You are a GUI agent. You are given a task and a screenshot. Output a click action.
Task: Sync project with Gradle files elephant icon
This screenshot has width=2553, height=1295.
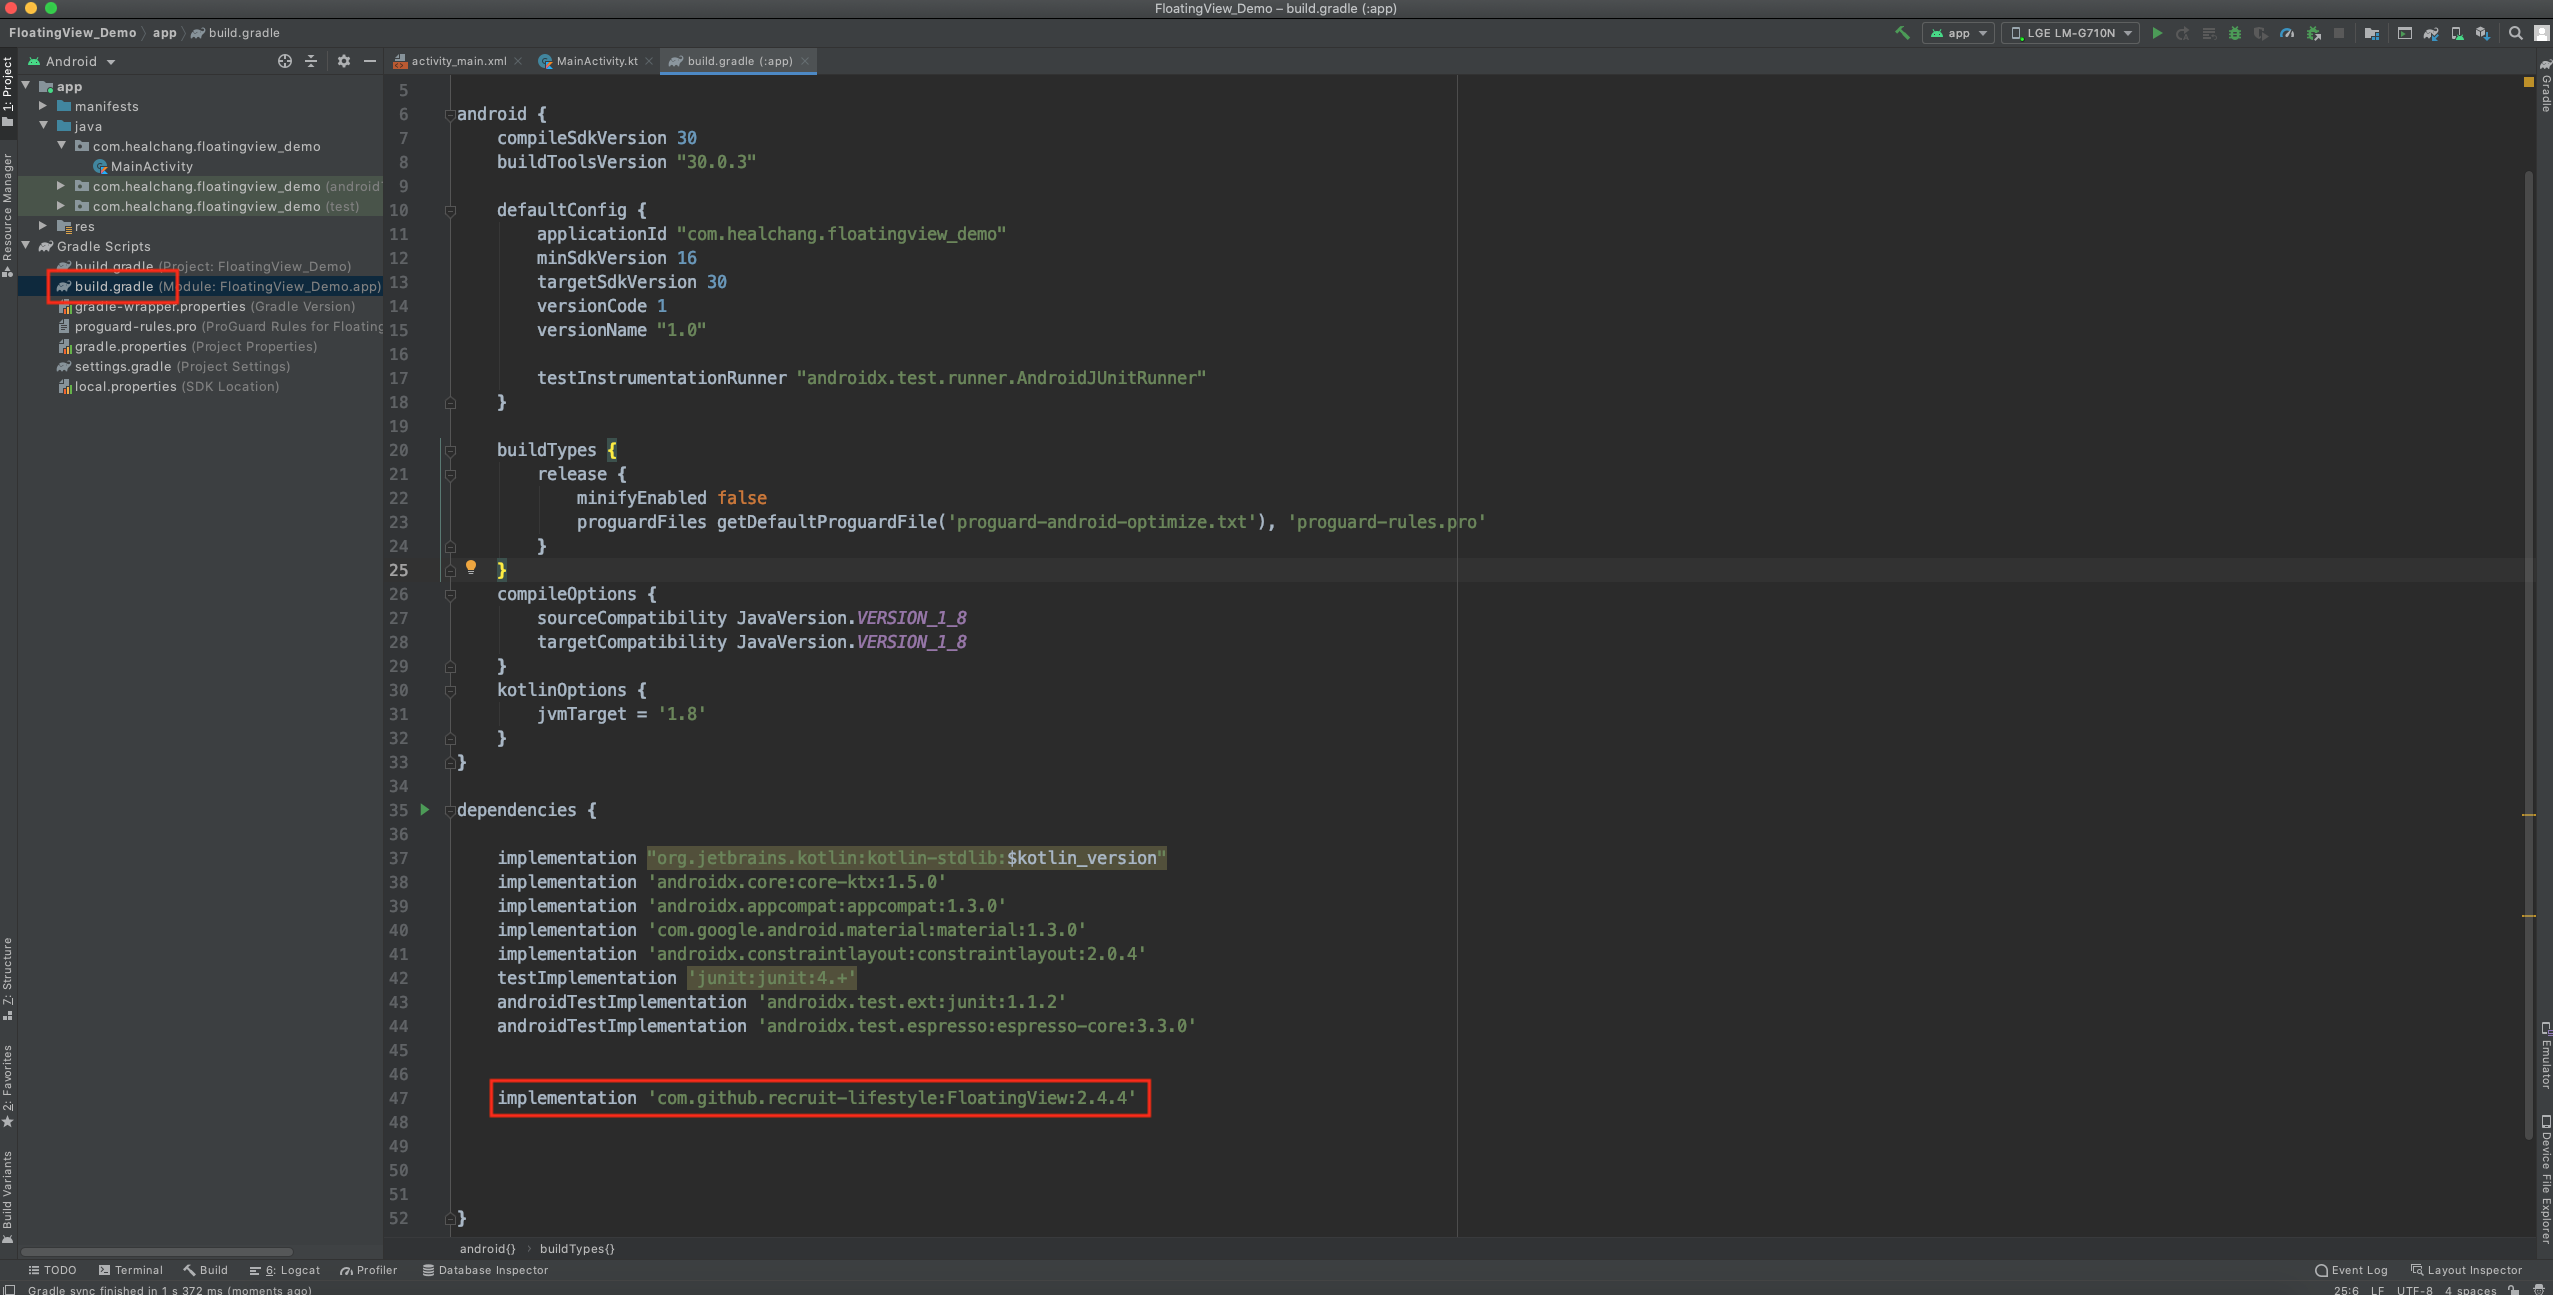pos(2431,33)
